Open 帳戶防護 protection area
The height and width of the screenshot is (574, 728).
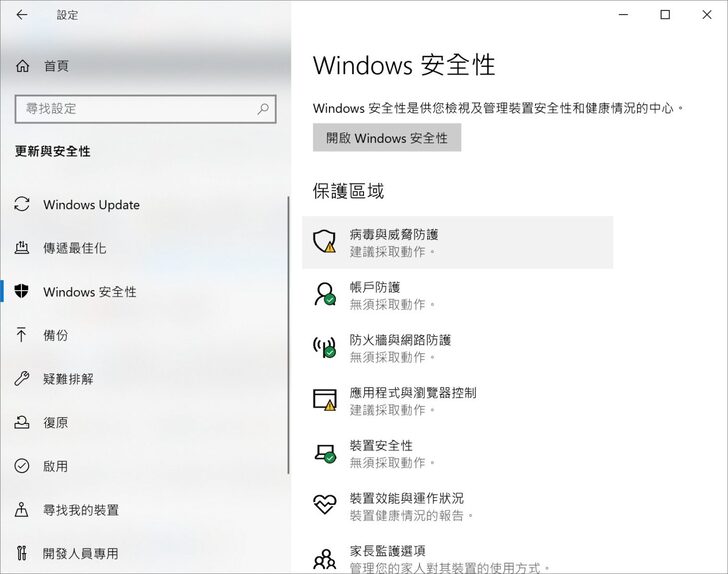click(457, 295)
